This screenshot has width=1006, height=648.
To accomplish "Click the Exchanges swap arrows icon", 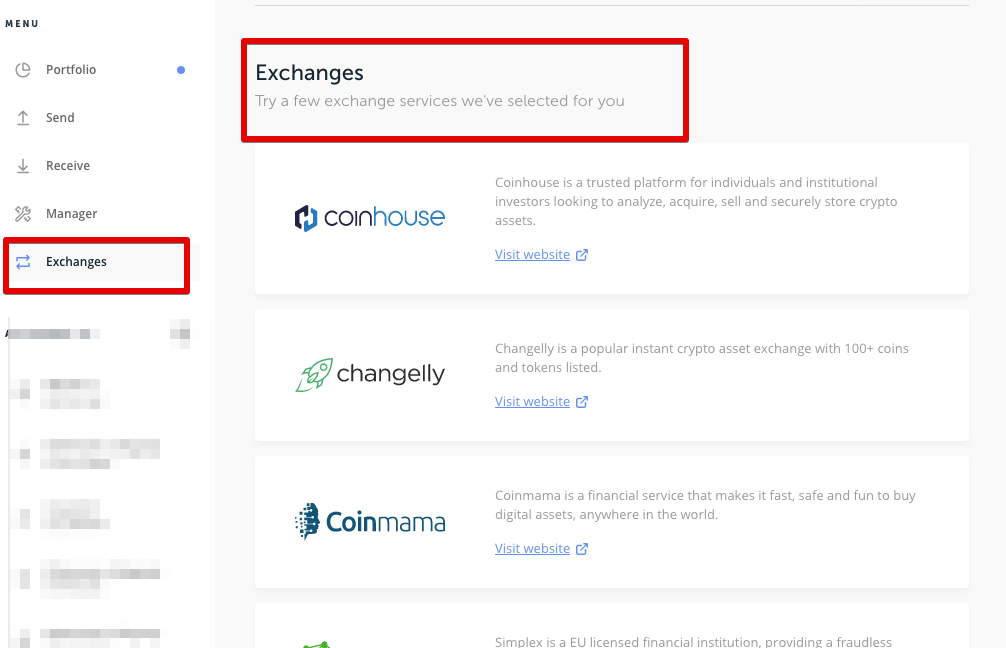I will pyautogui.click(x=24, y=262).
